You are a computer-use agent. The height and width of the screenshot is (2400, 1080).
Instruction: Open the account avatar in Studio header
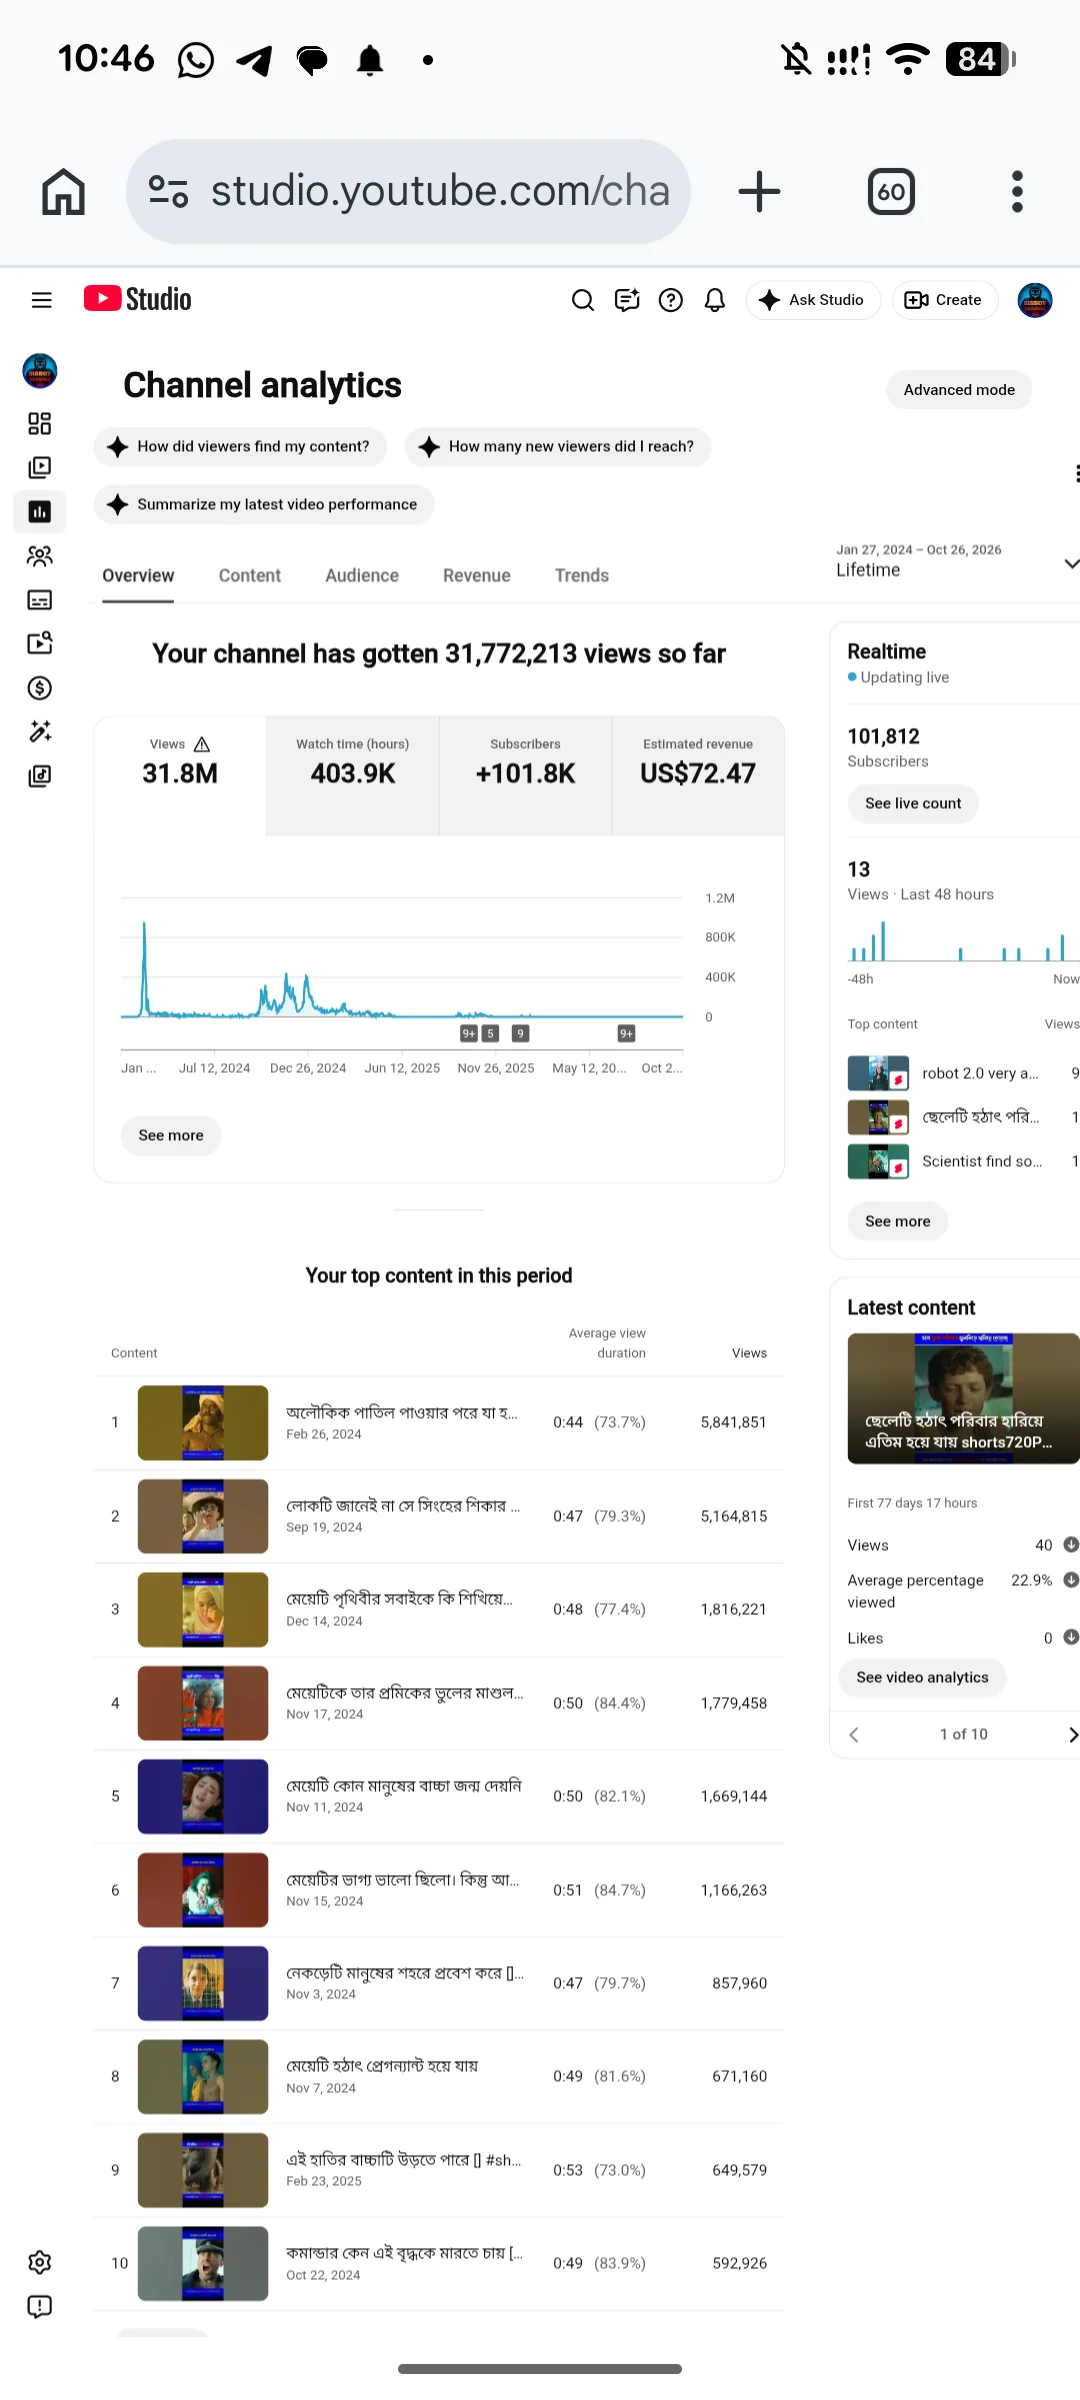[x=1035, y=300]
